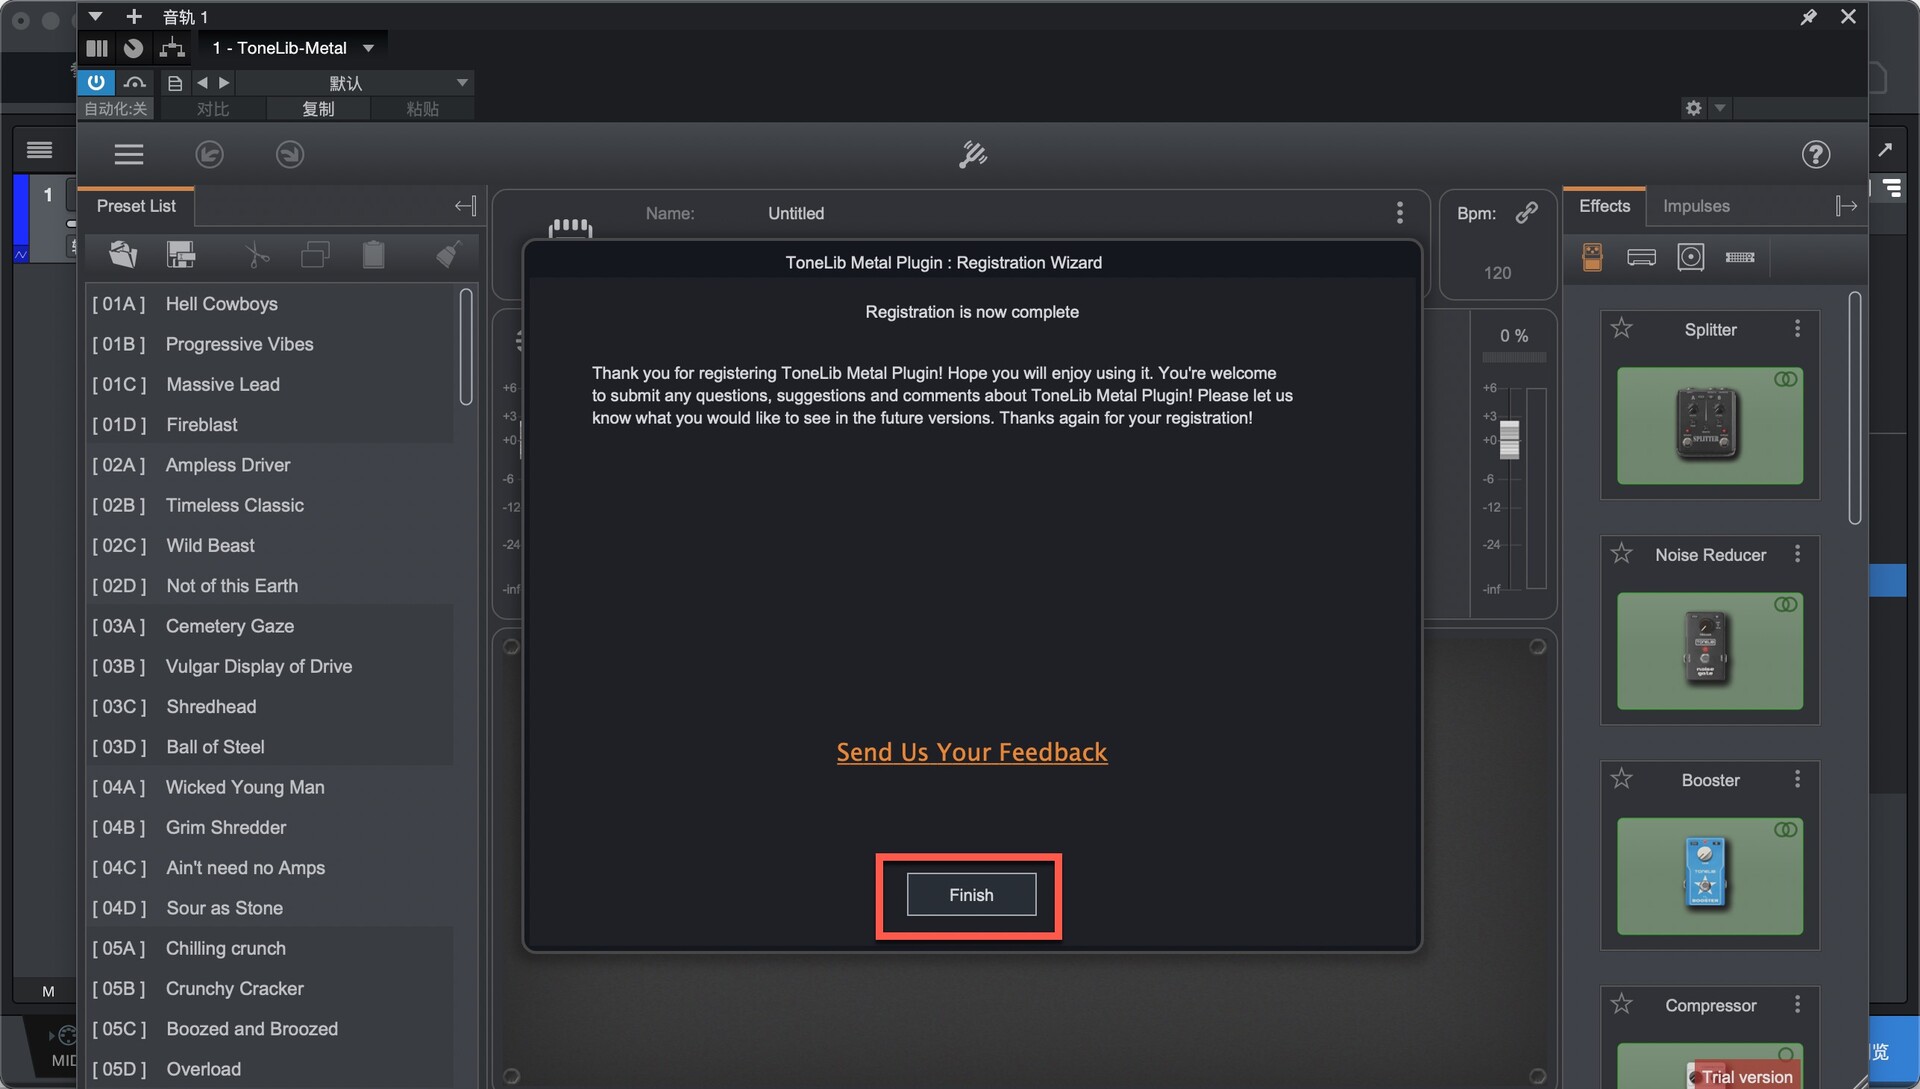The width and height of the screenshot is (1920, 1089).
Task: Open the help question mark icon
Action: (1816, 154)
